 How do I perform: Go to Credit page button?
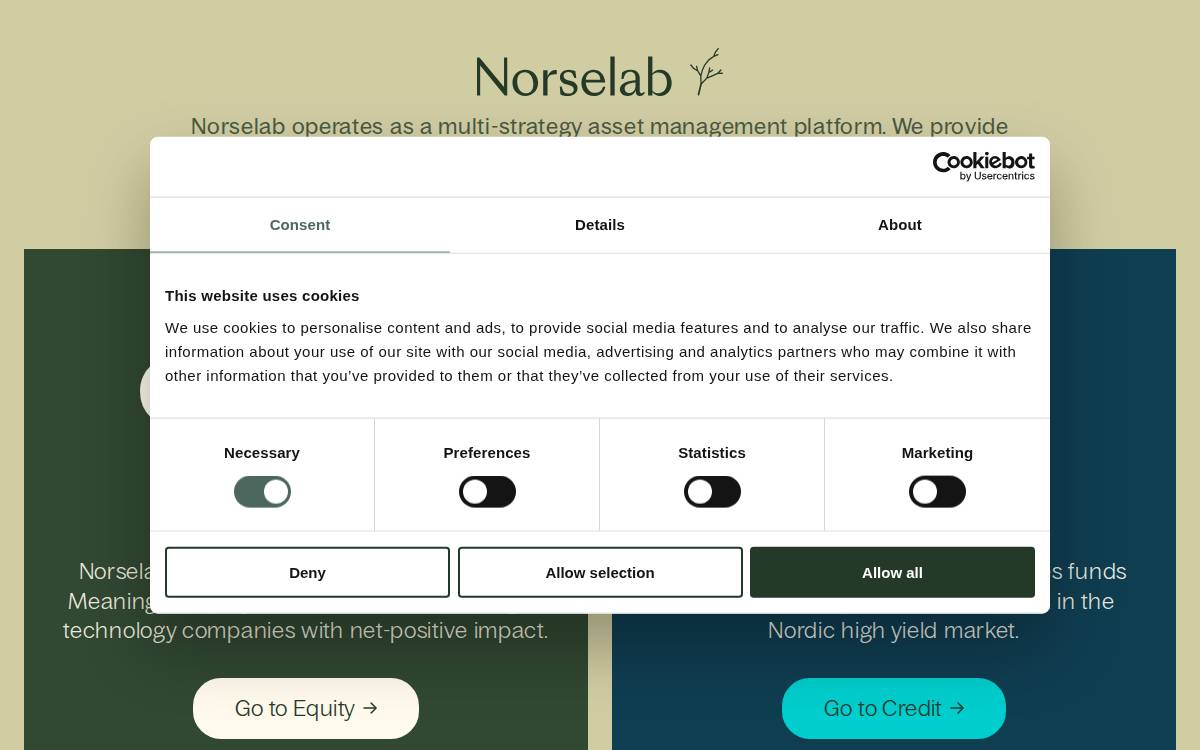click(x=894, y=708)
